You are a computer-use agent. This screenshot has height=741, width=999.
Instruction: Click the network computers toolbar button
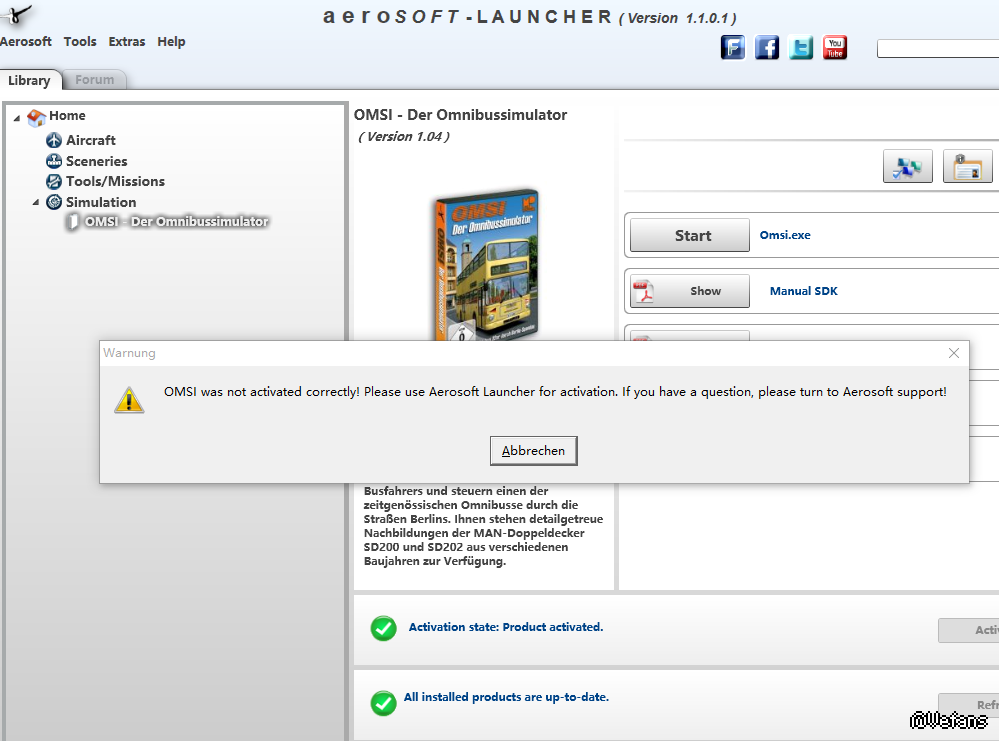(908, 166)
